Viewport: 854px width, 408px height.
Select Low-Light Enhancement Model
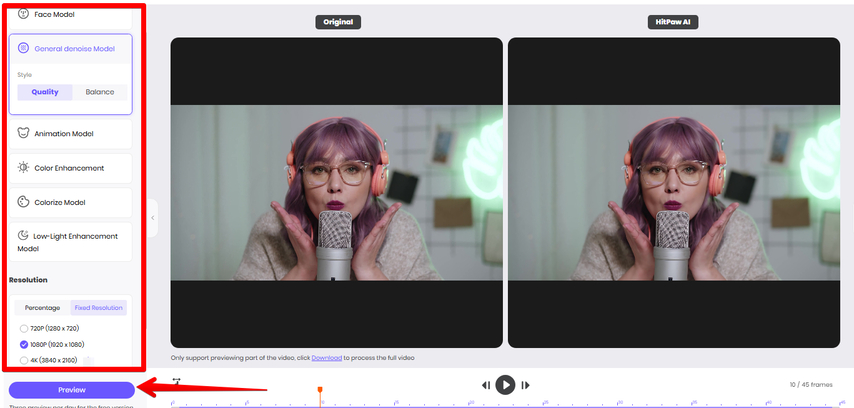[x=70, y=242]
